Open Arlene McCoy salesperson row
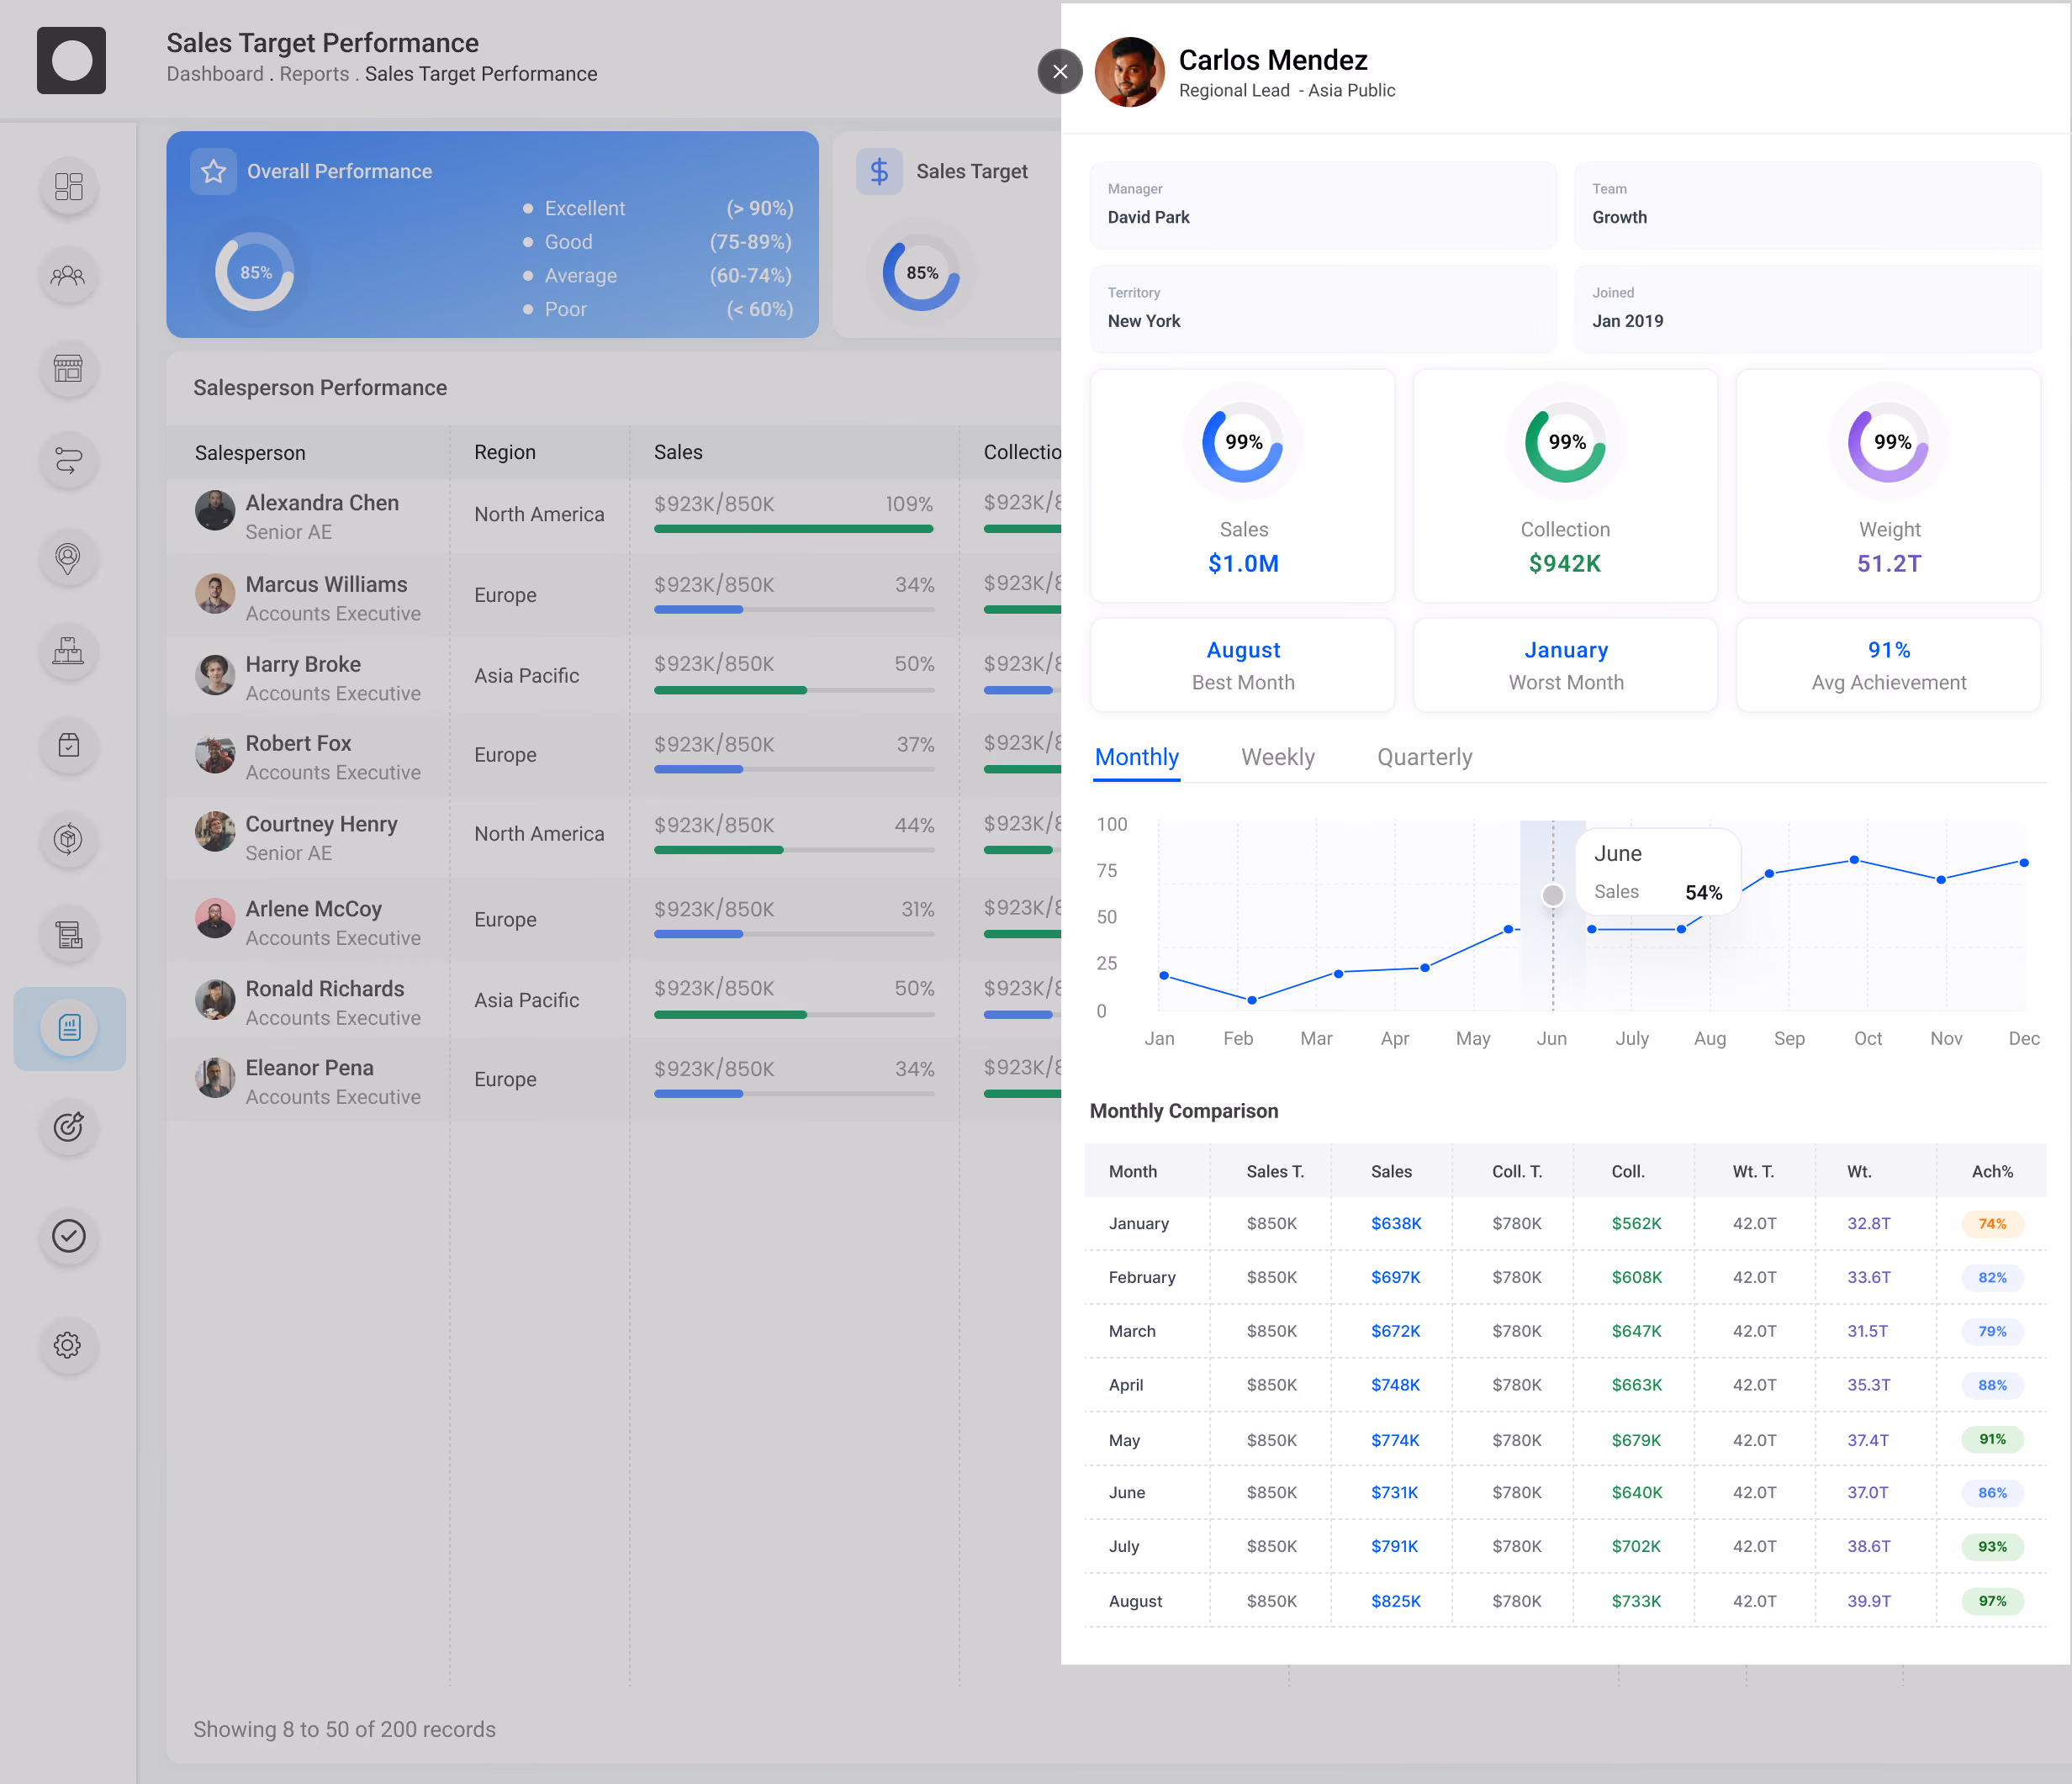Screen dimensions: 2072x1784 click(x=614, y=921)
